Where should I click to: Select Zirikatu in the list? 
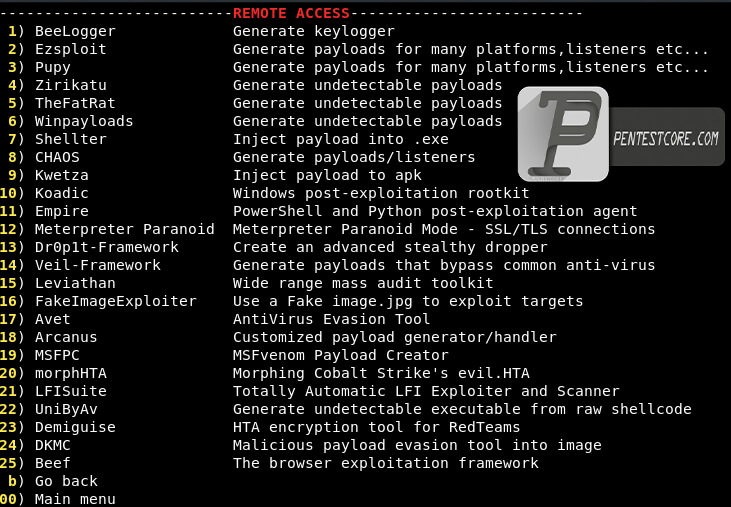[71, 85]
